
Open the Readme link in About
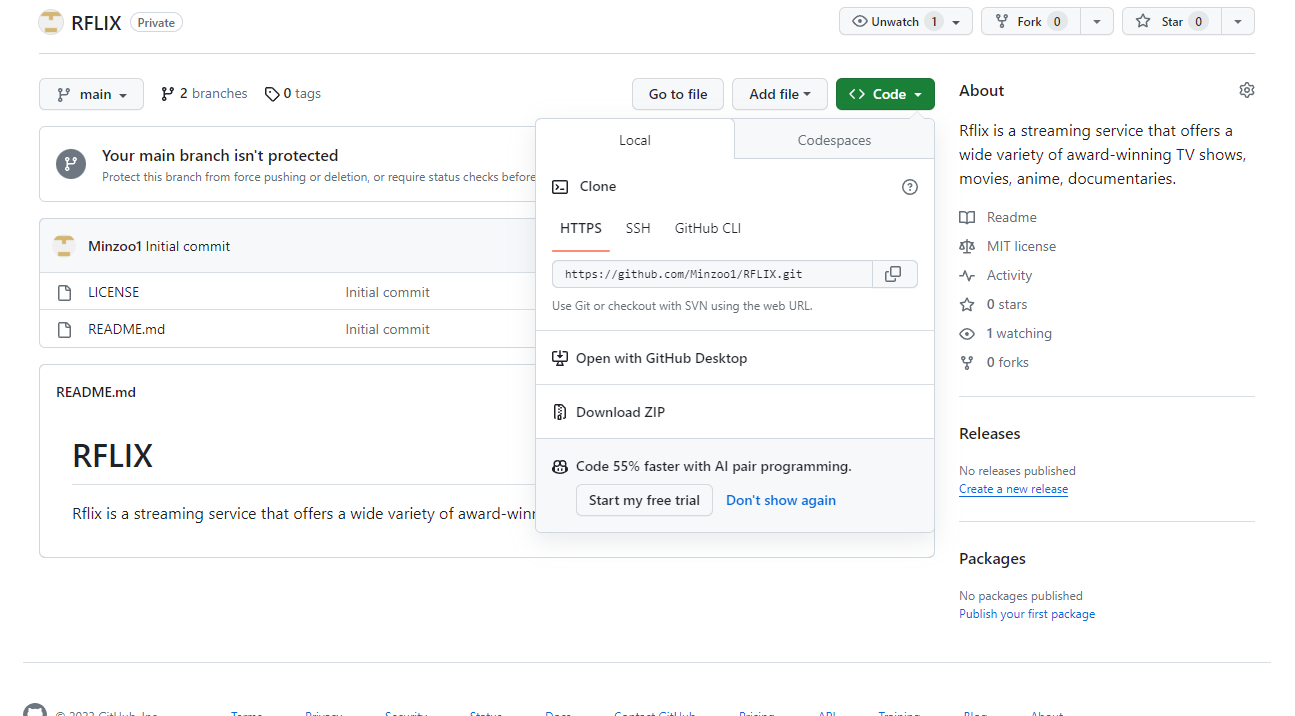click(x=1011, y=218)
